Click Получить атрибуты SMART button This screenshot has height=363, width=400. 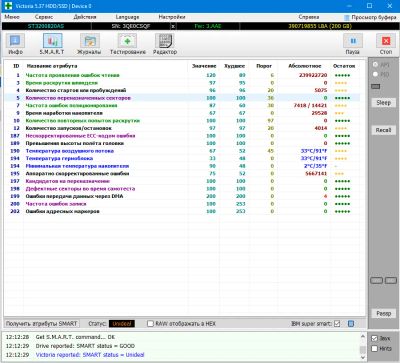pyautogui.click(x=42, y=324)
